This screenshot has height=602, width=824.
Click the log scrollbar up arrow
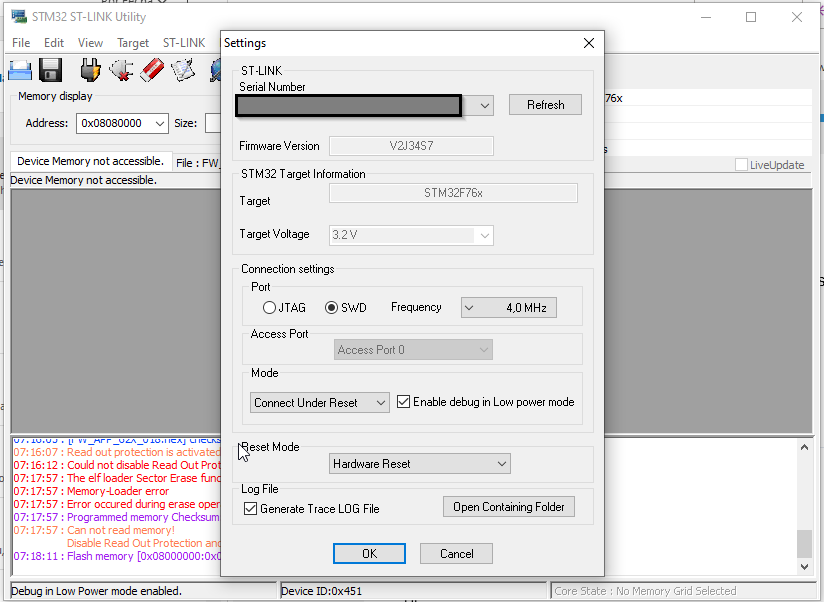pos(804,447)
